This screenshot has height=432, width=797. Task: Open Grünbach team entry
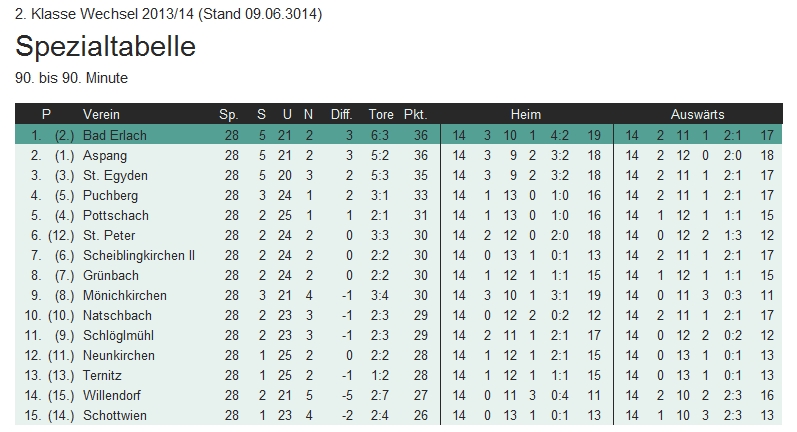pyautogui.click(x=110, y=276)
